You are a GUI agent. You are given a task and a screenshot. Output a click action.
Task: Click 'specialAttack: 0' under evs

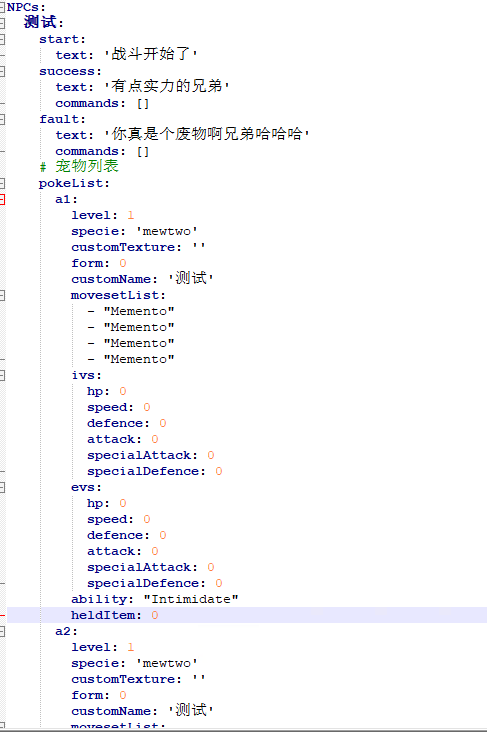coord(150,567)
